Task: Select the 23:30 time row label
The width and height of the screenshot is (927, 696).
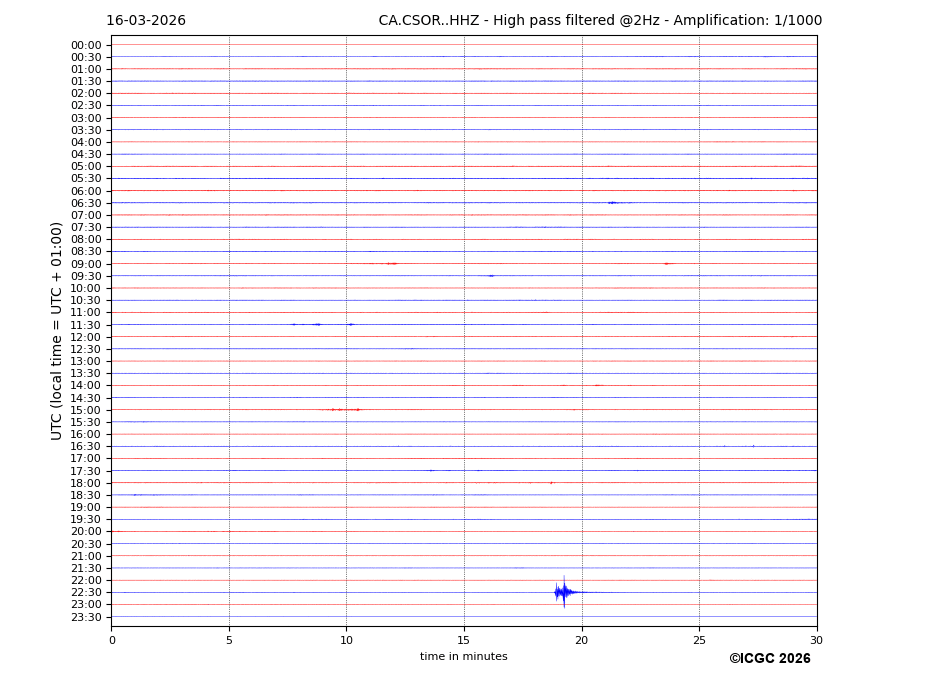Action: (x=86, y=617)
